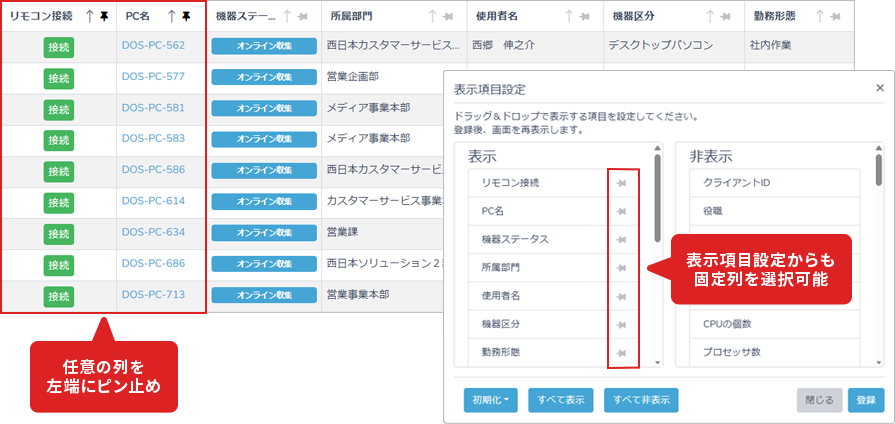Open the DOS-PC-686 link
The image size is (895, 424).
click(153, 264)
